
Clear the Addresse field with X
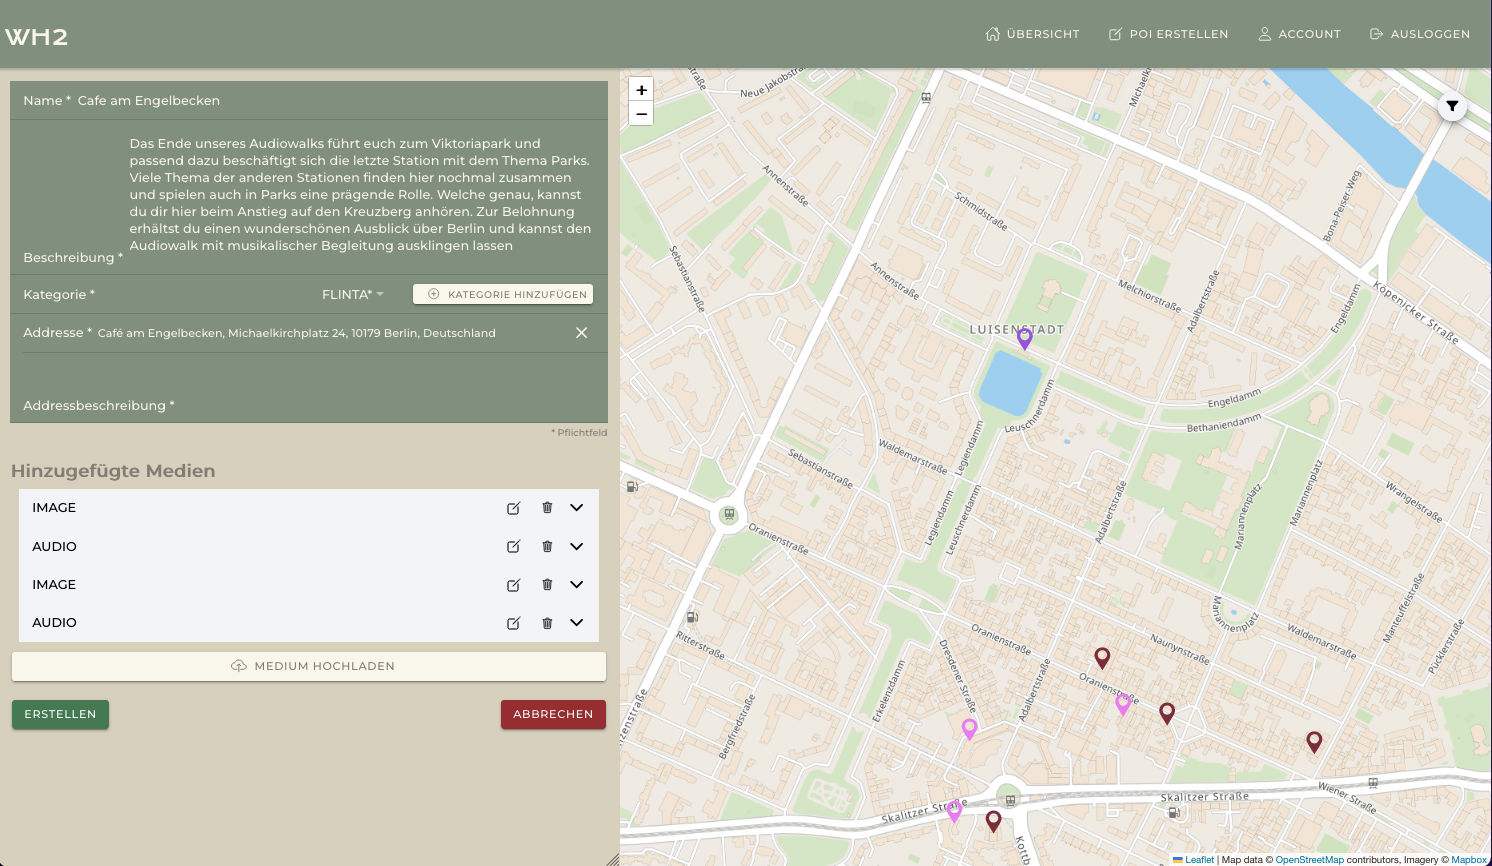coord(581,333)
